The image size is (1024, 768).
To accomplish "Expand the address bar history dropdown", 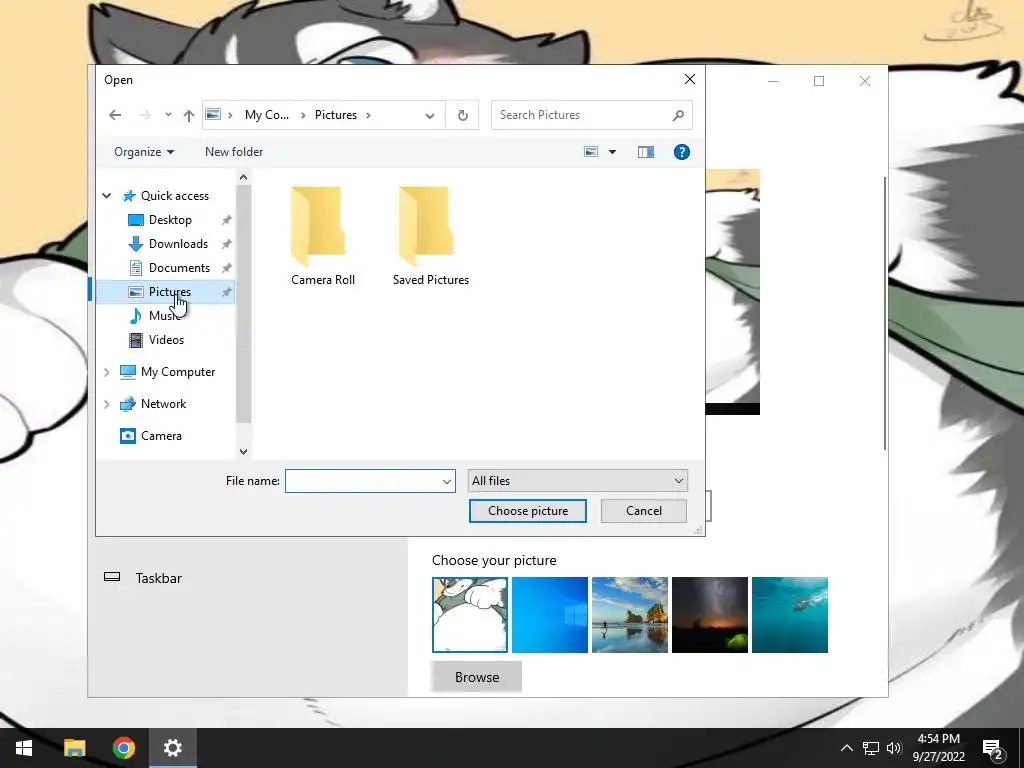I will point(430,116).
